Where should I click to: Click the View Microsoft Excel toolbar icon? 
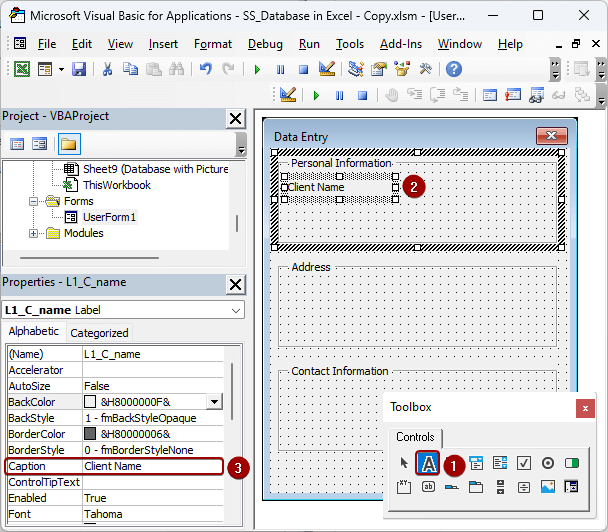[x=22, y=69]
